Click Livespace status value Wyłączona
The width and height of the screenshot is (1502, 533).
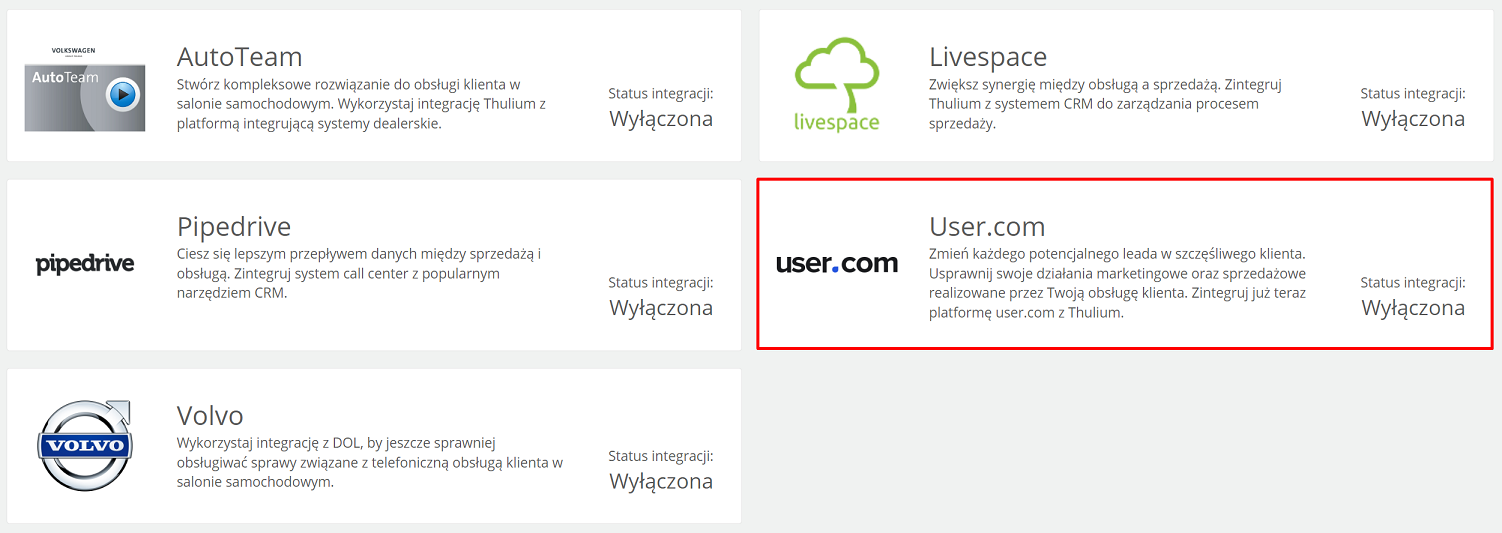(1413, 119)
